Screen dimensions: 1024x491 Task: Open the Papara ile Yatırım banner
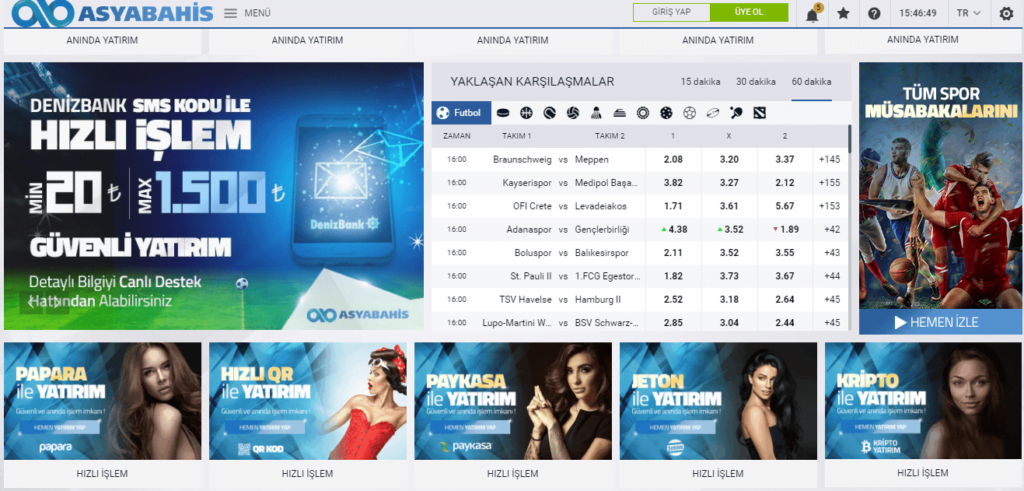[103, 401]
